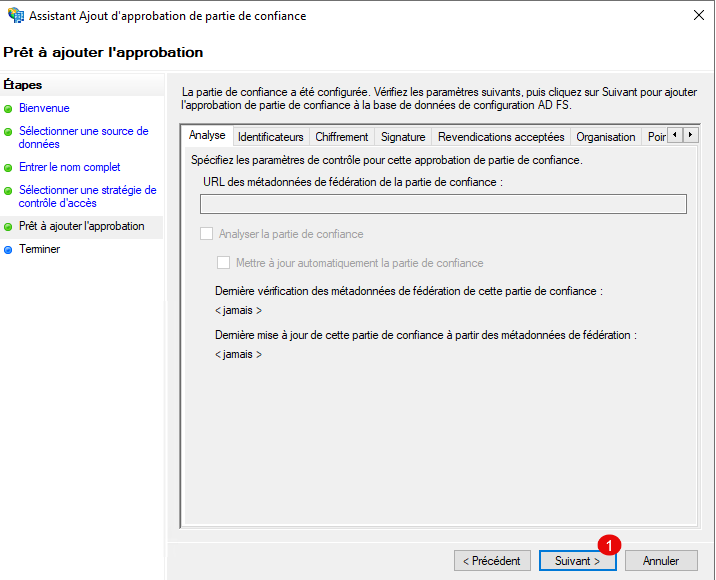Show the Revendications acceptées tab
716x580 pixels.
500,137
